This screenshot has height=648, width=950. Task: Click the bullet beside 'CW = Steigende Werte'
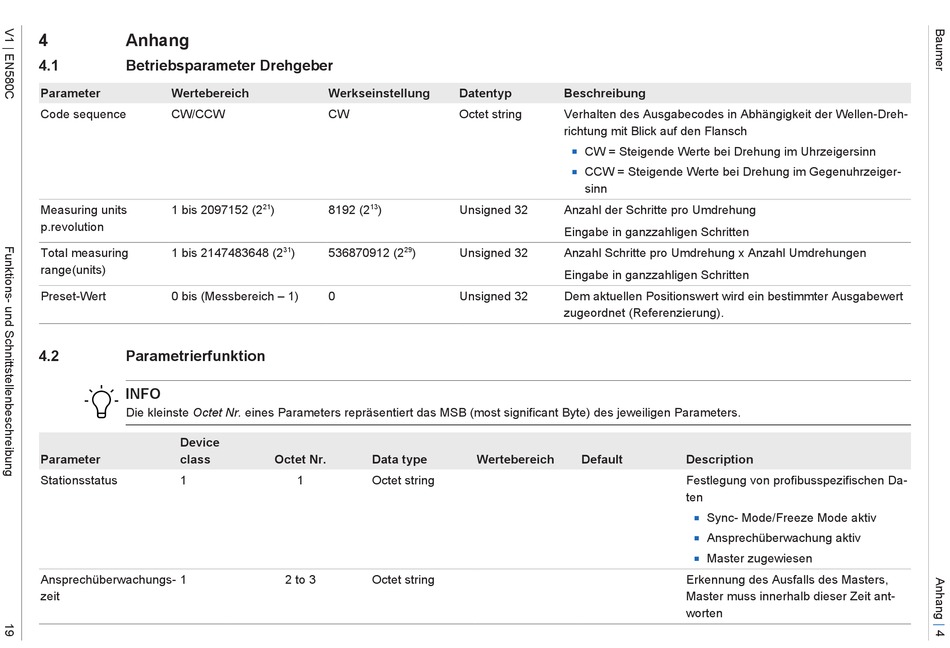click(575, 152)
